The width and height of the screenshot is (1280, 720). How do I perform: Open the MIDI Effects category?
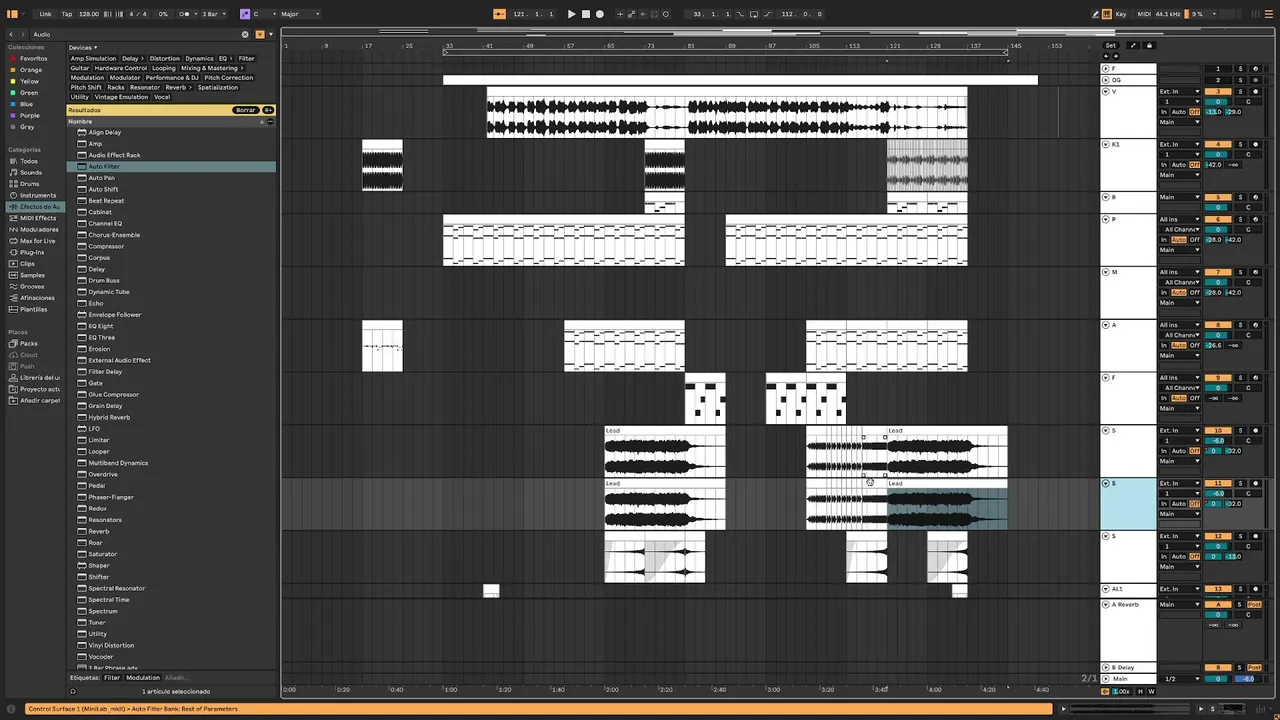38,218
